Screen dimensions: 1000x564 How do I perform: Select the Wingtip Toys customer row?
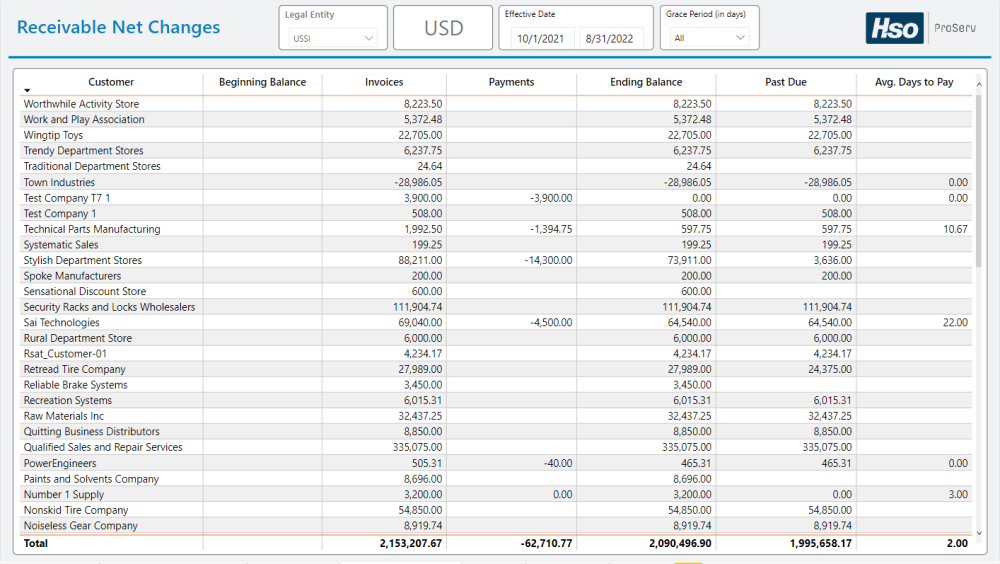tap(54, 135)
